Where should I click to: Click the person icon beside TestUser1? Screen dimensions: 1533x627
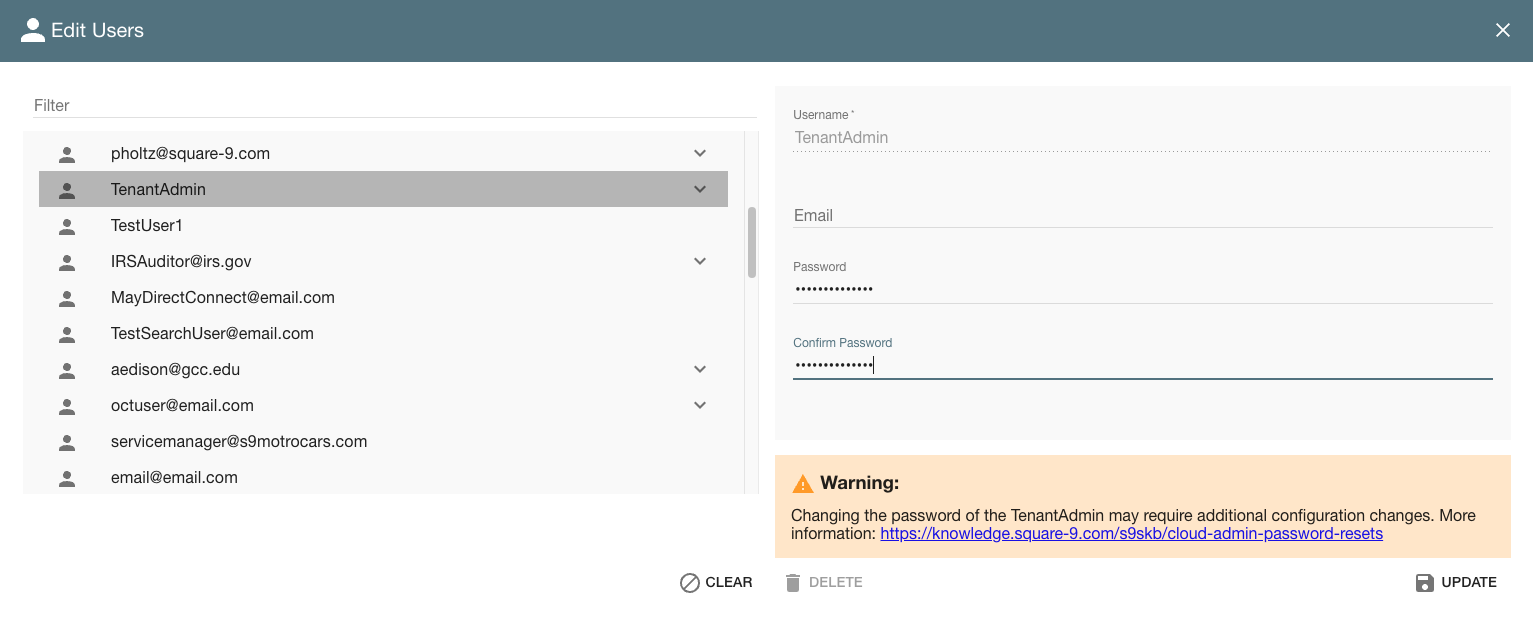point(67,226)
